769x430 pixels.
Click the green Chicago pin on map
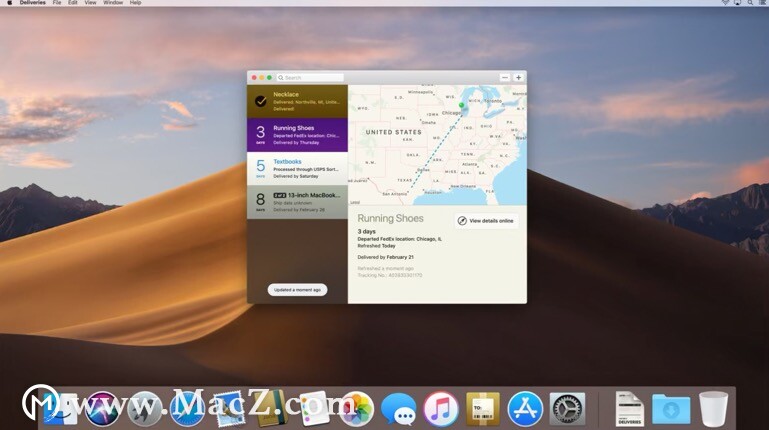tap(461, 105)
